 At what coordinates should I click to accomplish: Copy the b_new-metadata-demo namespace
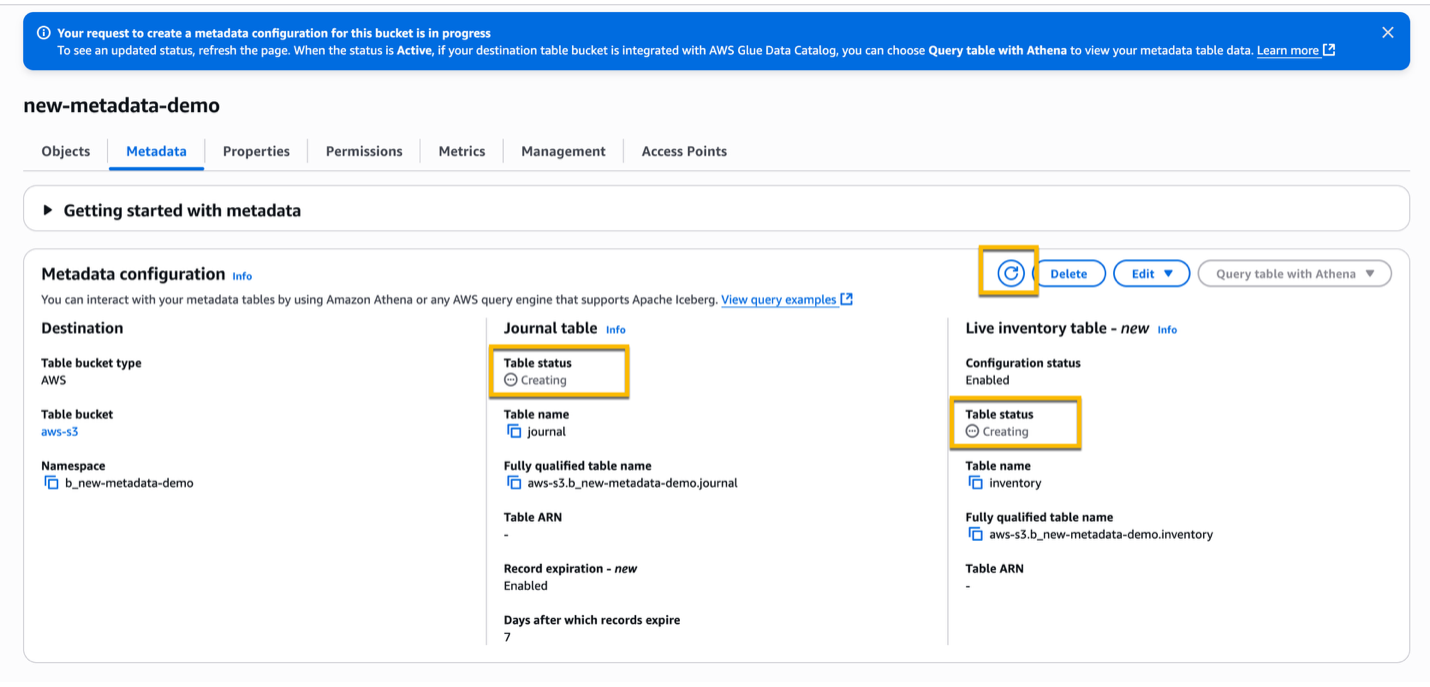tap(50, 482)
